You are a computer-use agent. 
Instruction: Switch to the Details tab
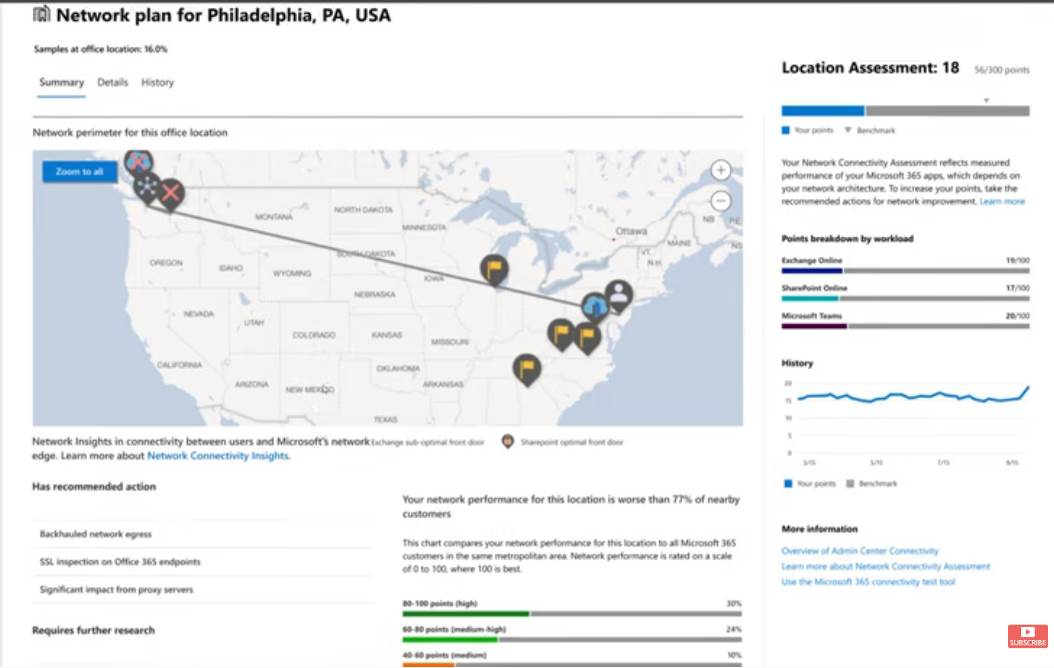click(x=112, y=83)
